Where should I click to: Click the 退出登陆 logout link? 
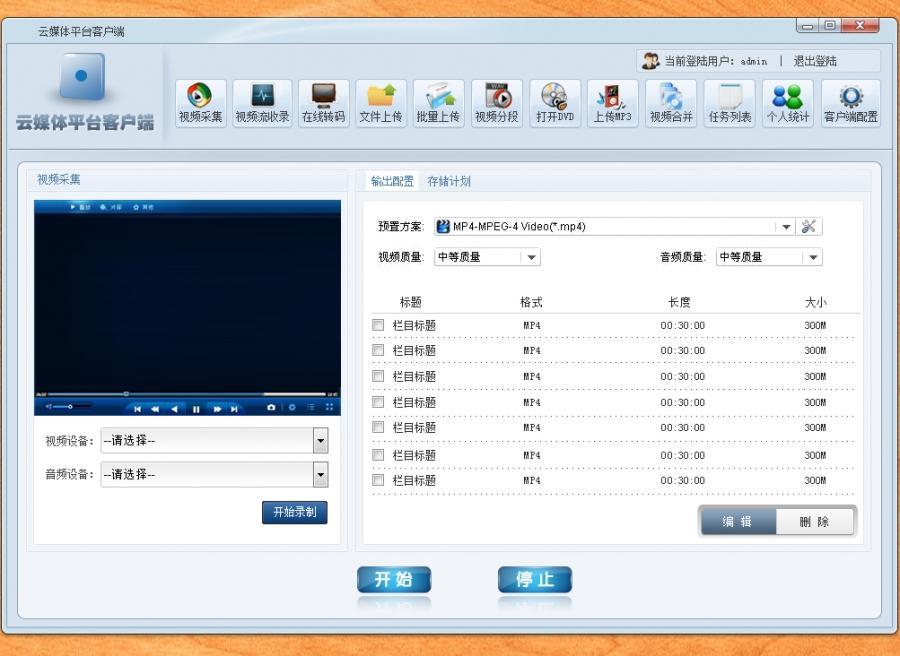coord(815,61)
